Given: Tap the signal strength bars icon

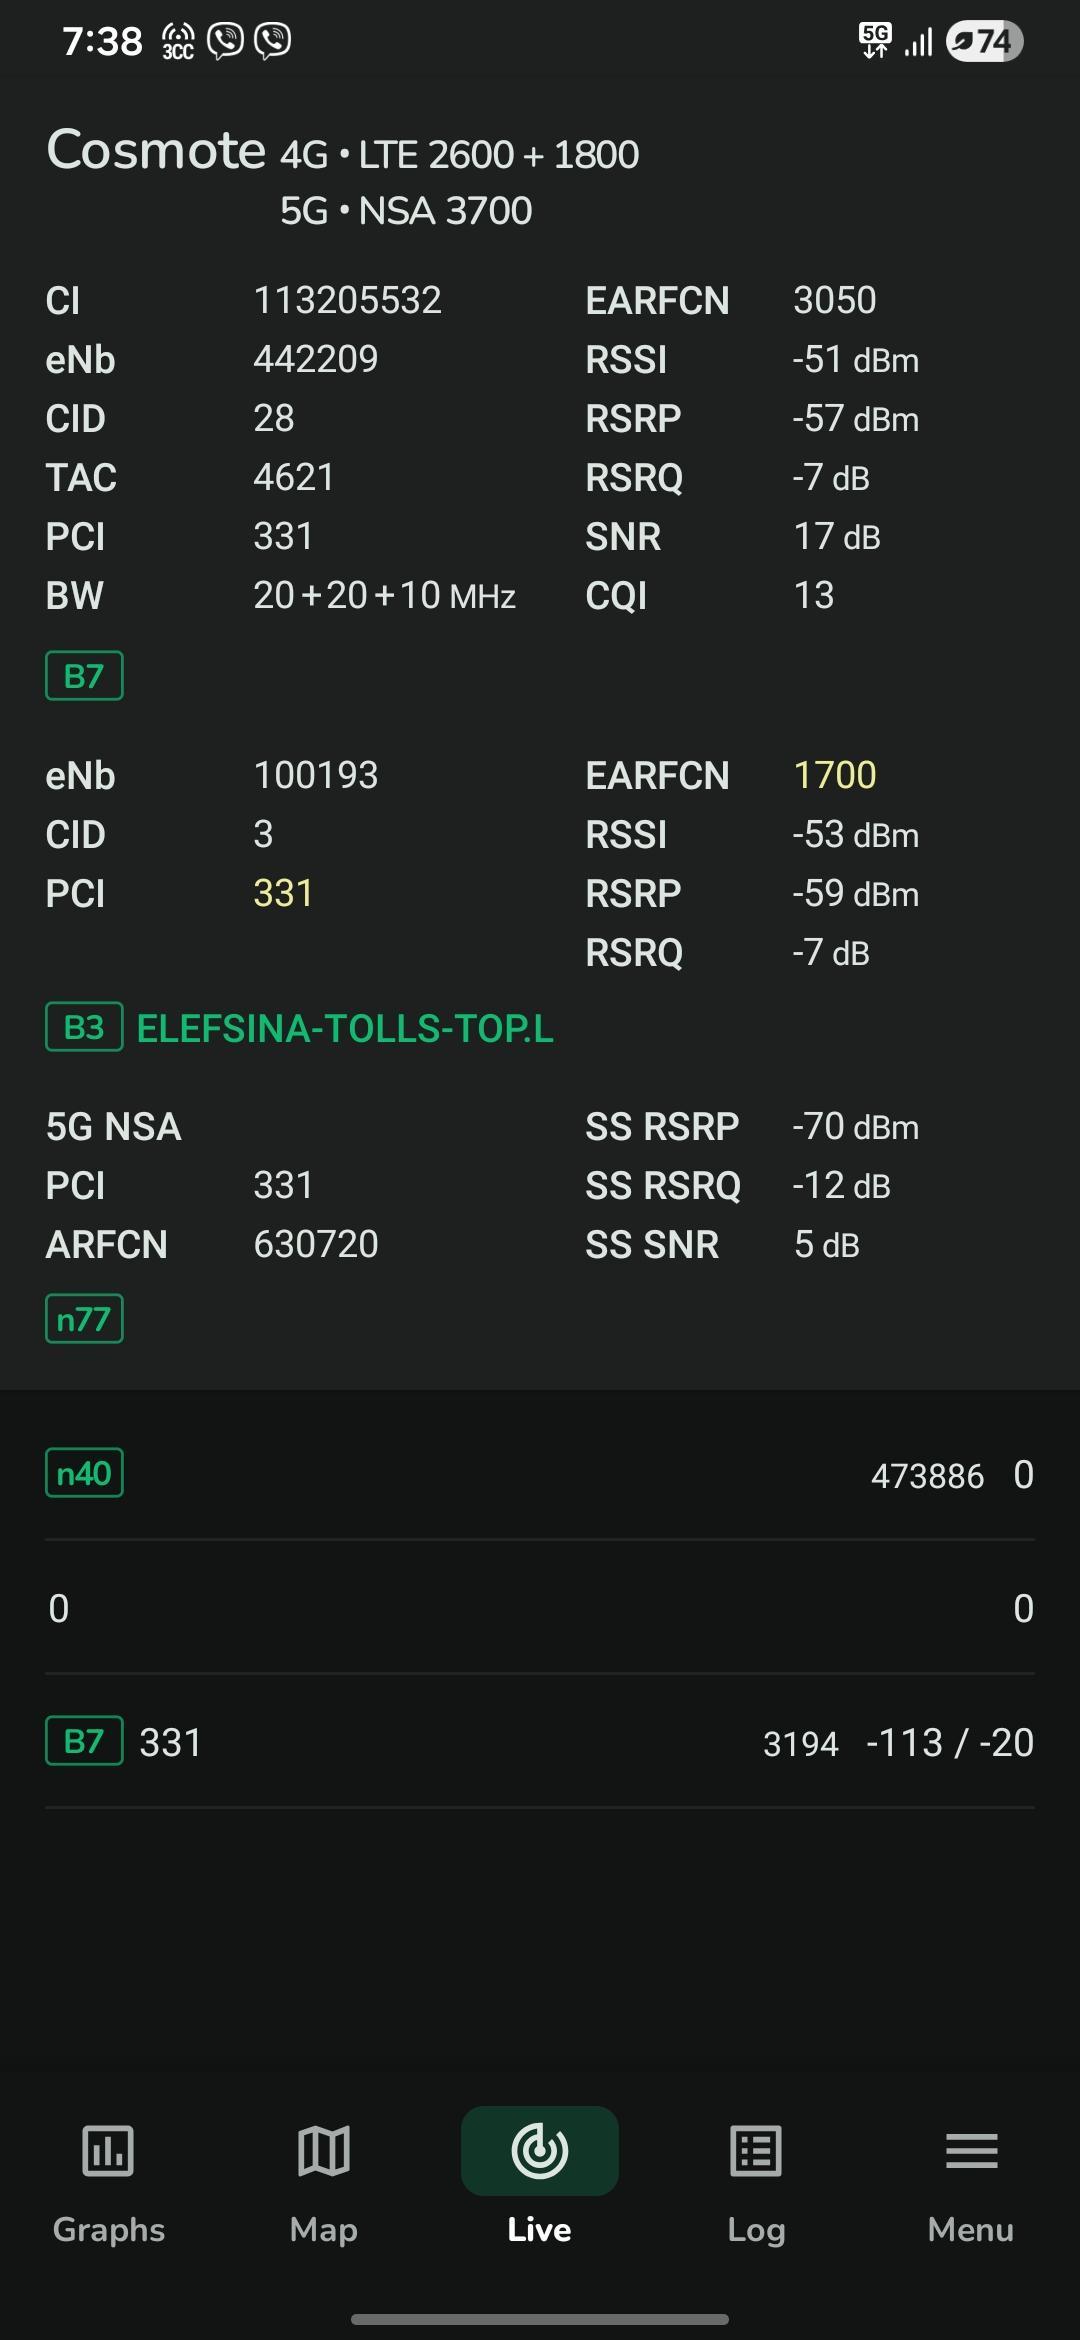Looking at the screenshot, I should click(x=919, y=42).
